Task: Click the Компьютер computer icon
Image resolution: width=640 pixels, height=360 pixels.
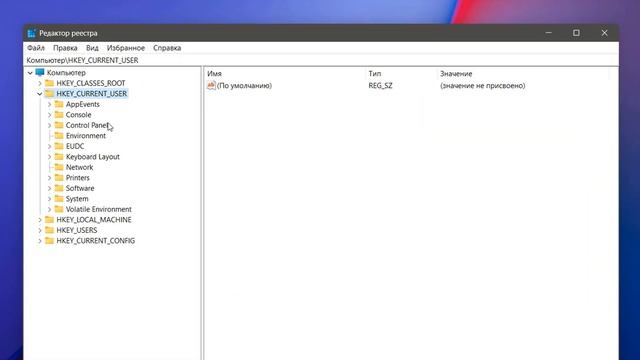Action: pos(40,72)
